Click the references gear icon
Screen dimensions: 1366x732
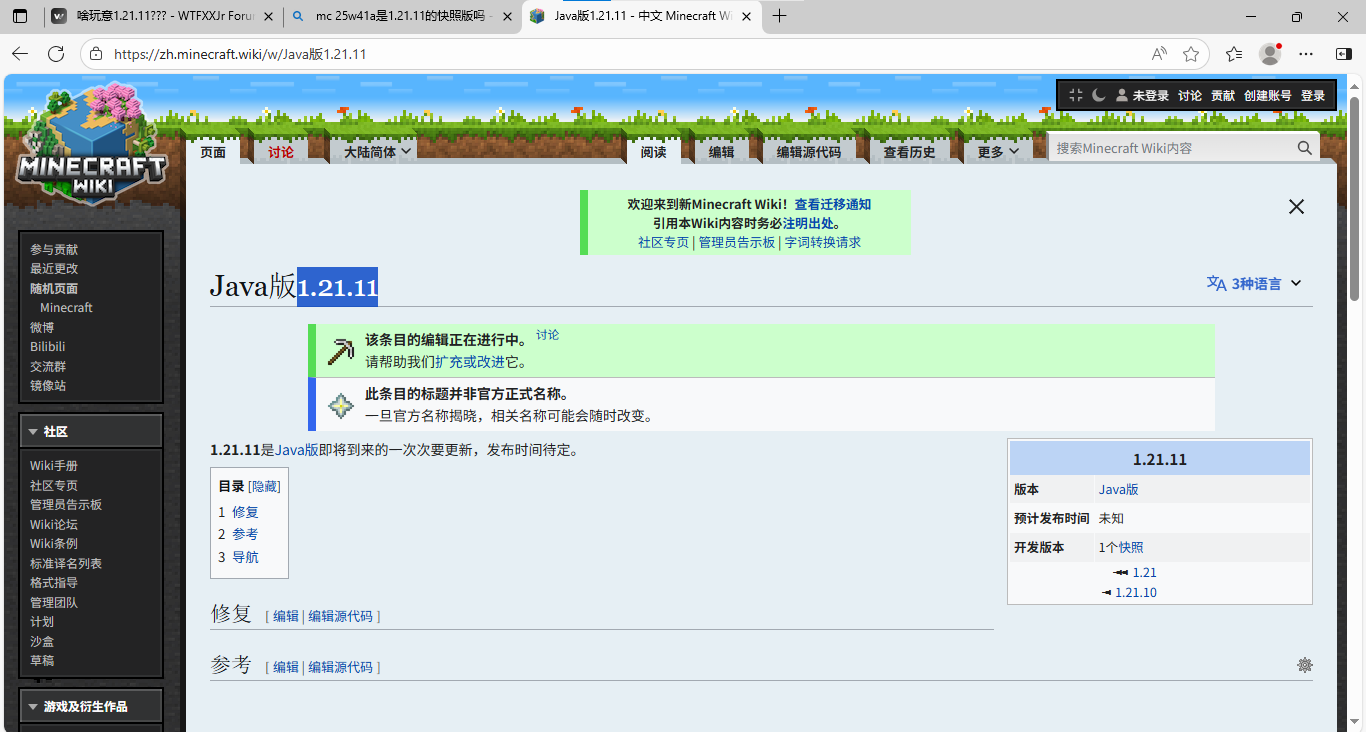tap(1304, 665)
